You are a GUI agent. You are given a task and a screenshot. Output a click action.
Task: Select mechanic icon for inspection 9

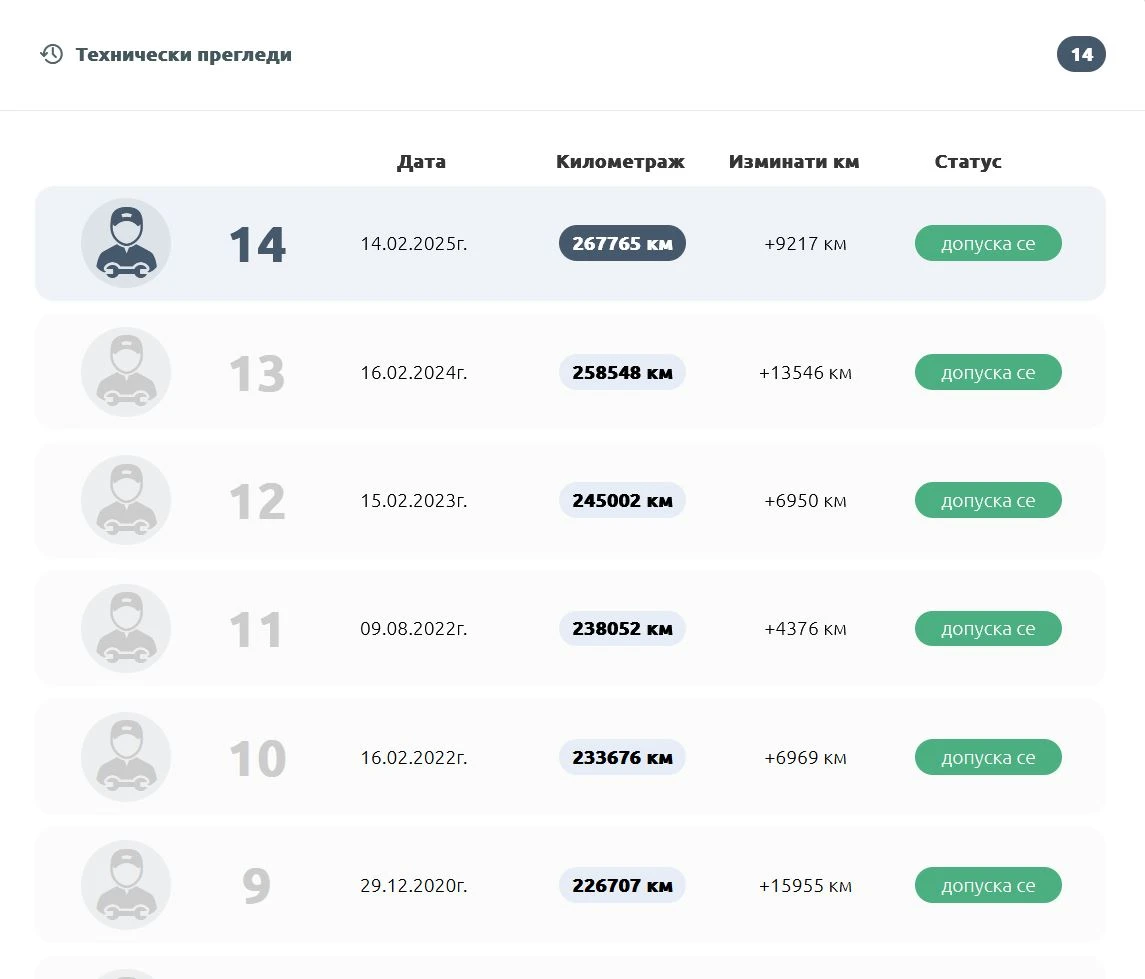click(126, 885)
